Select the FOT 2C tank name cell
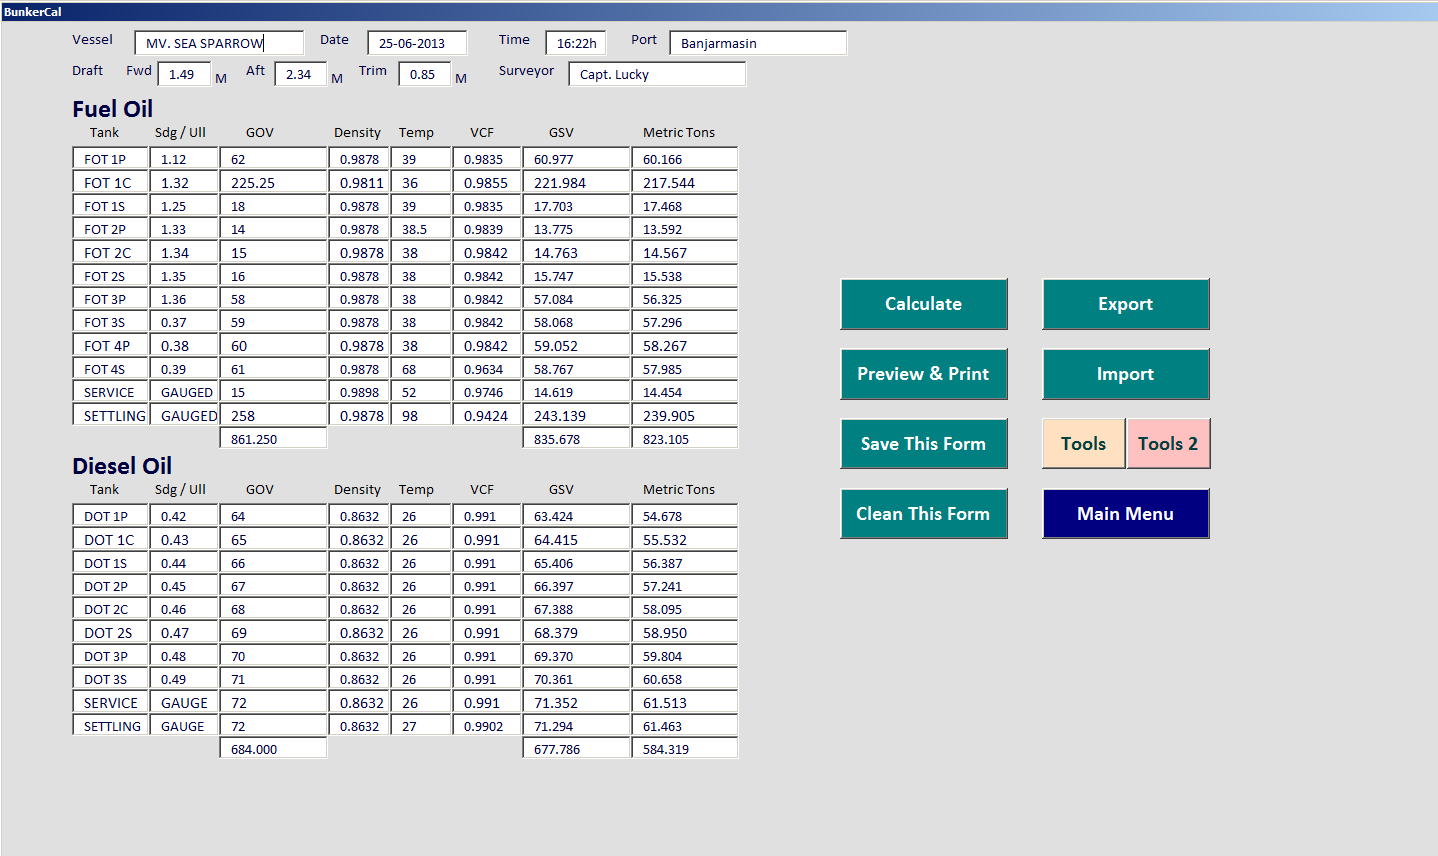Image resolution: width=1438 pixels, height=856 pixels. (x=111, y=253)
